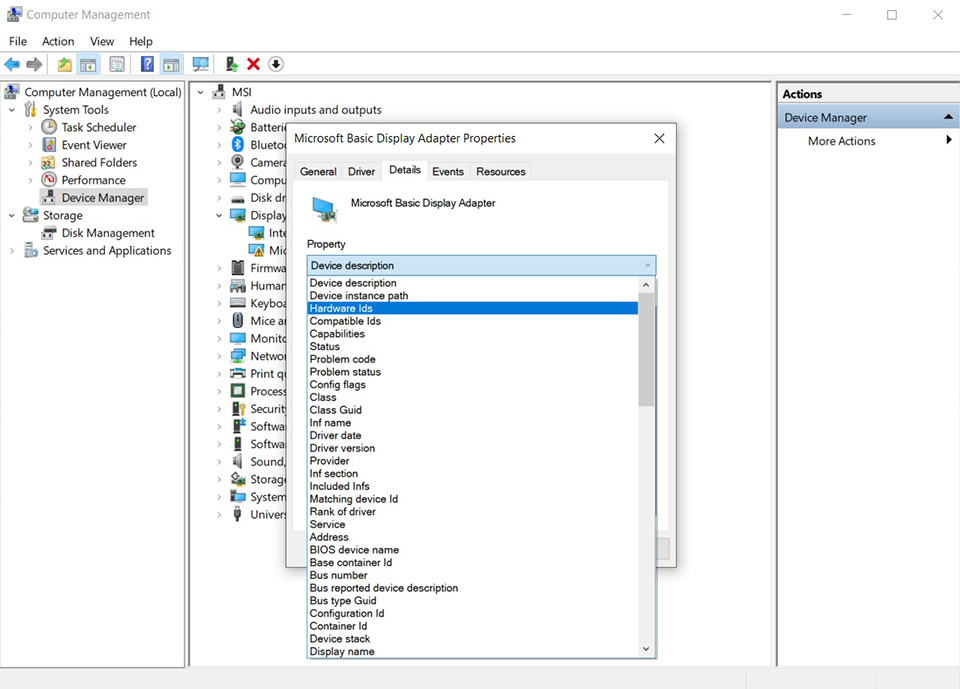Open the View menu
Image resolution: width=960 pixels, height=689 pixels.
point(102,41)
